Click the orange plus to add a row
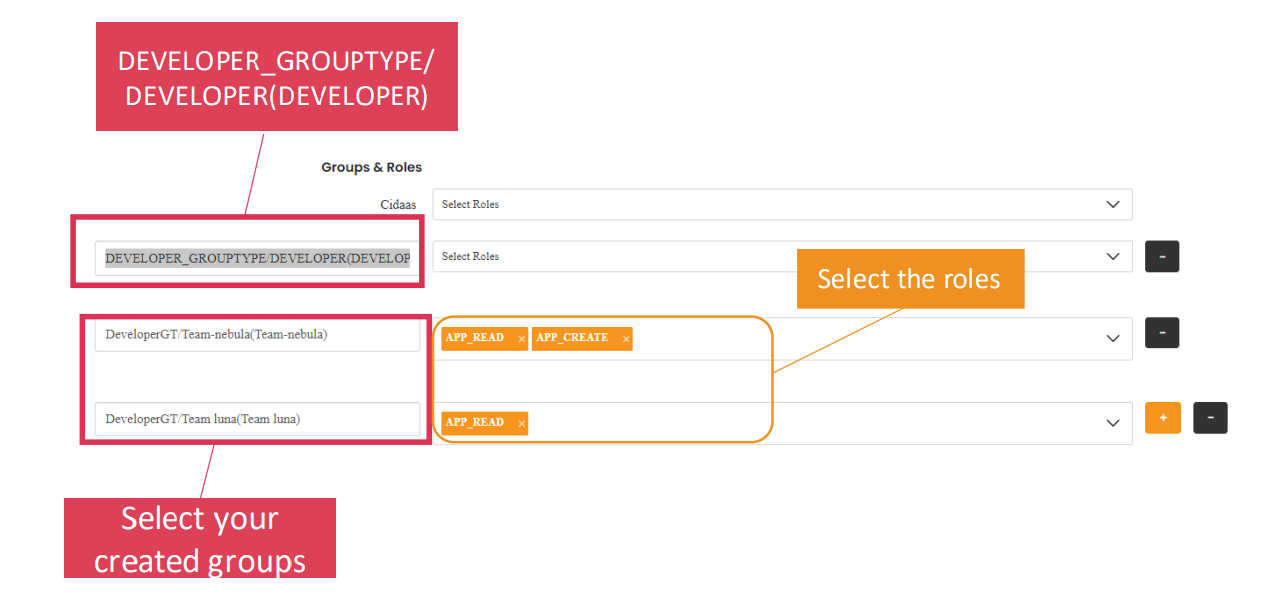Viewport: 1287px width, 616px height. click(x=1162, y=417)
